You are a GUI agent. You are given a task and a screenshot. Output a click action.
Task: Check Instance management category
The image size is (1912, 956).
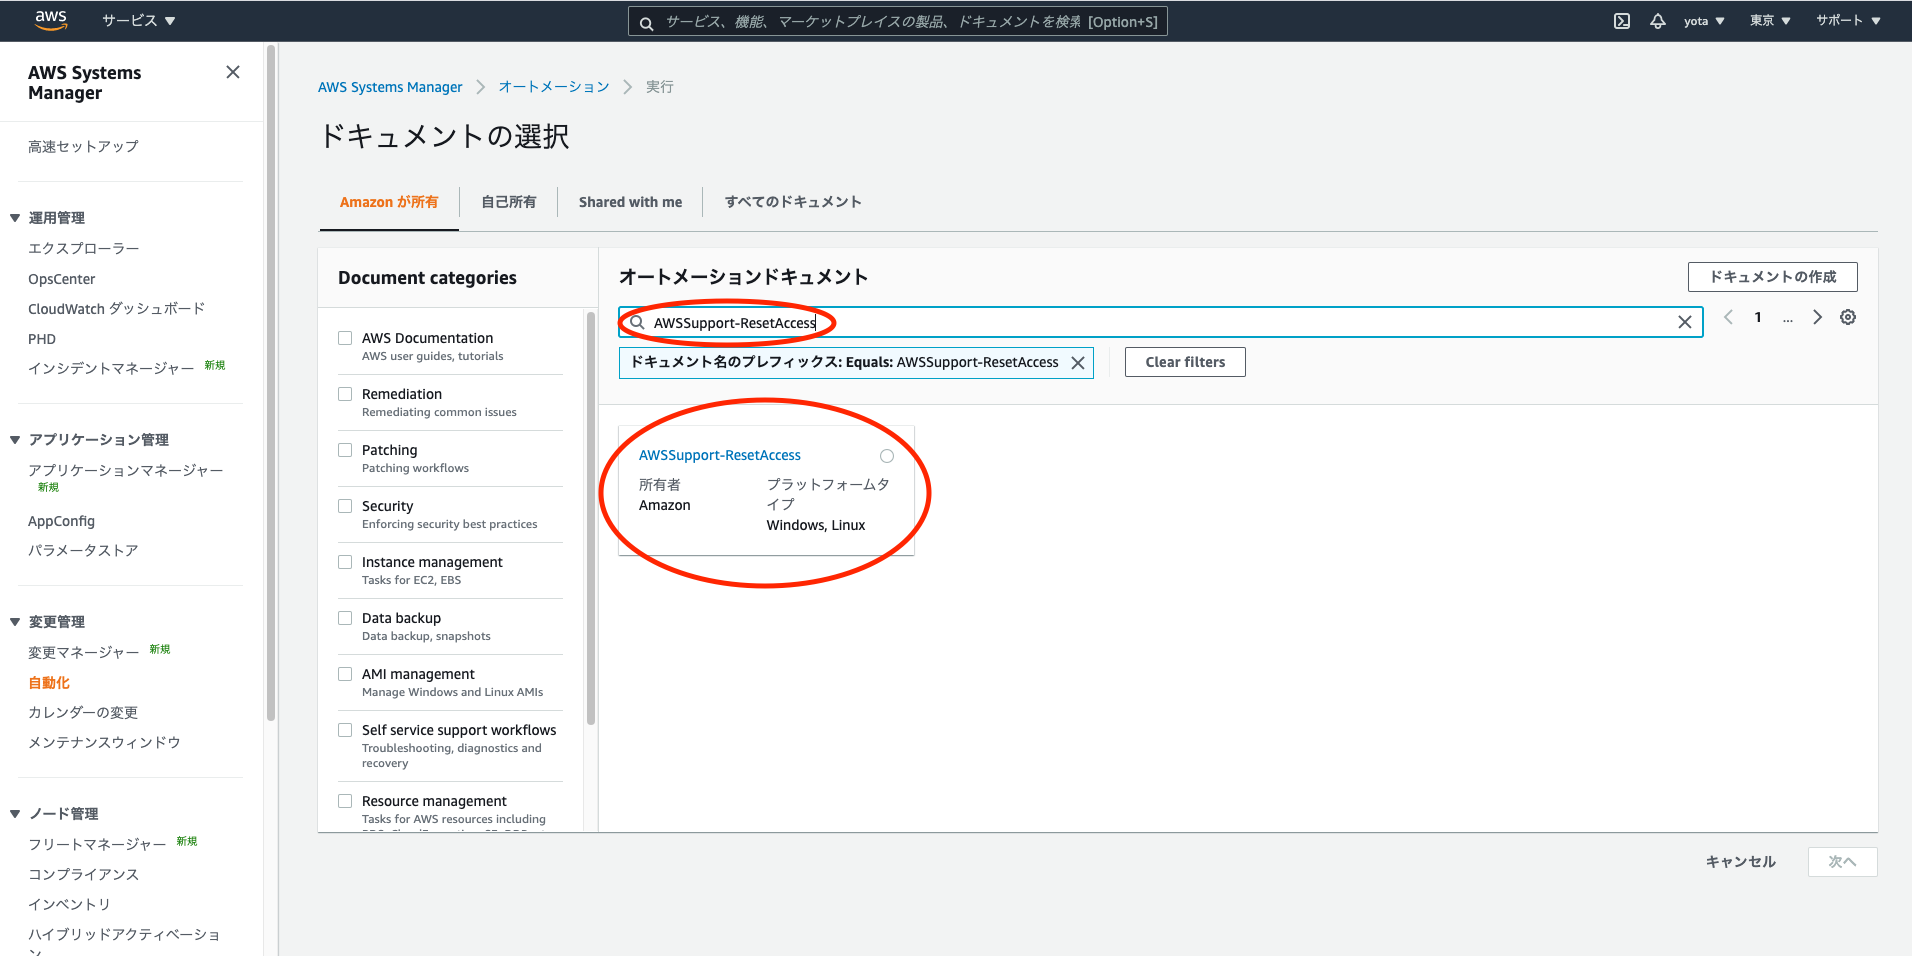(x=345, y=562)
